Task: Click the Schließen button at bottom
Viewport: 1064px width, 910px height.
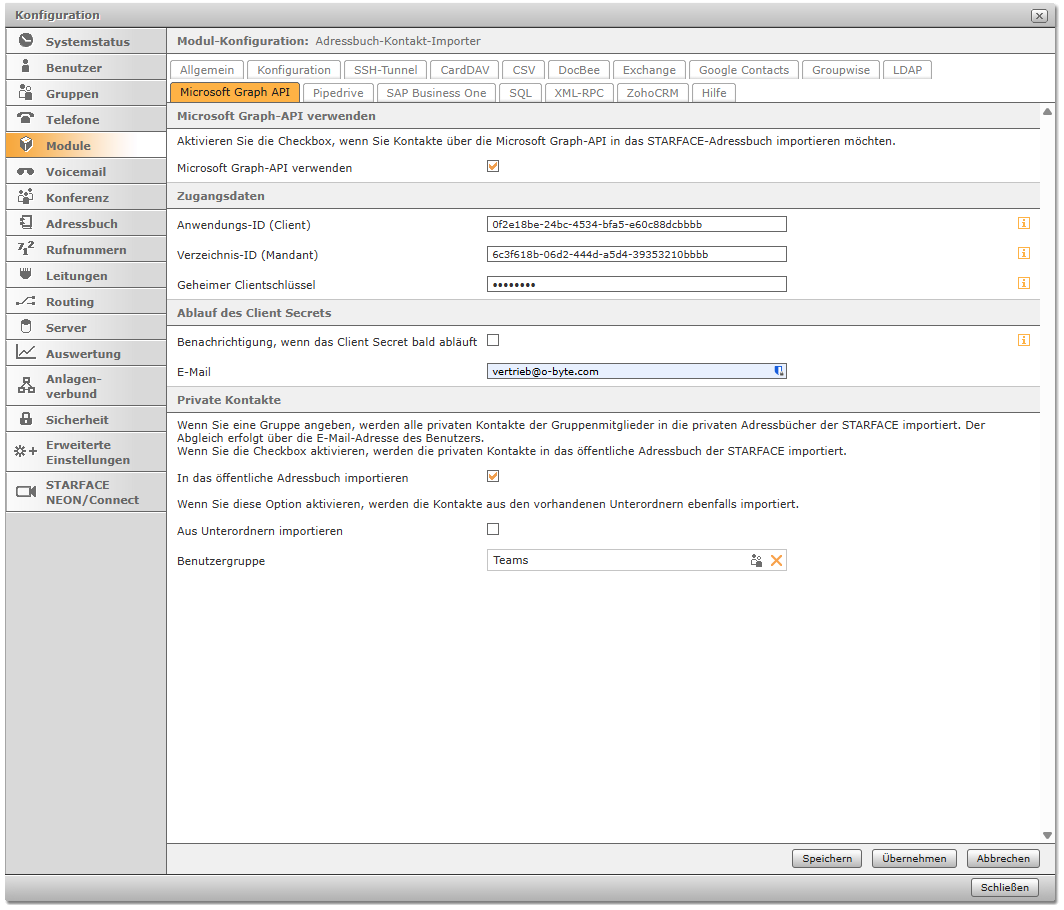Action: pyautogui.click(x=1004, y=888)
